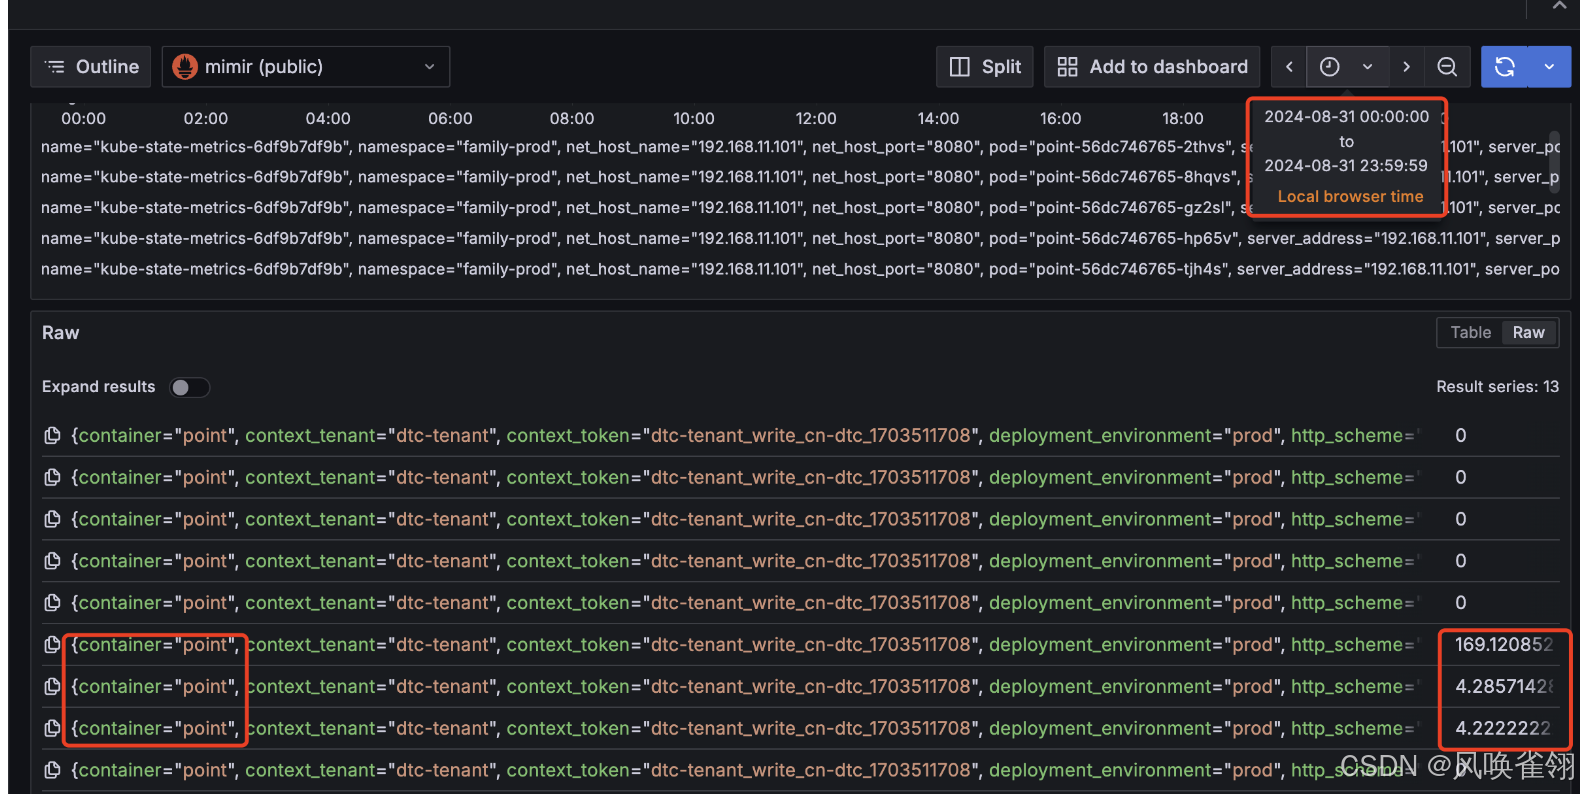Screen dimensions: 1580x794
Task: Expand the time range chevron dropdown
Action: 1367,67
